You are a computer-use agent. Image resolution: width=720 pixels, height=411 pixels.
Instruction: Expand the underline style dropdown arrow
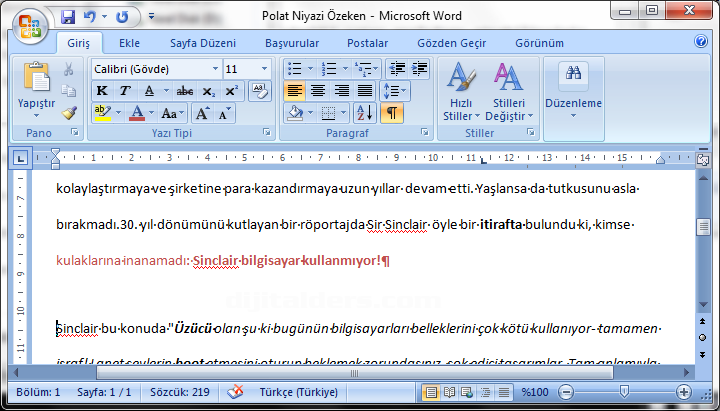[166, 91]
